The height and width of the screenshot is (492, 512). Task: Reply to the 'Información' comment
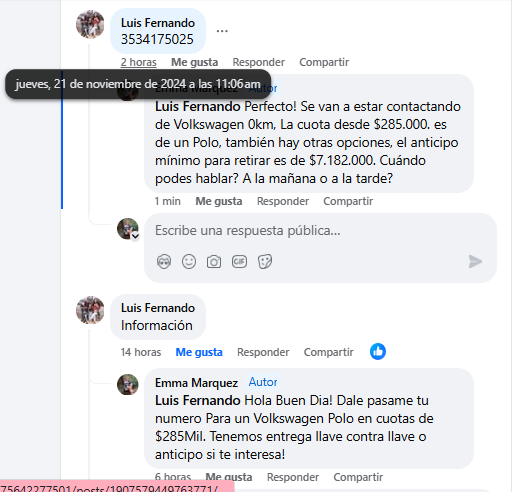click(263, 352)
